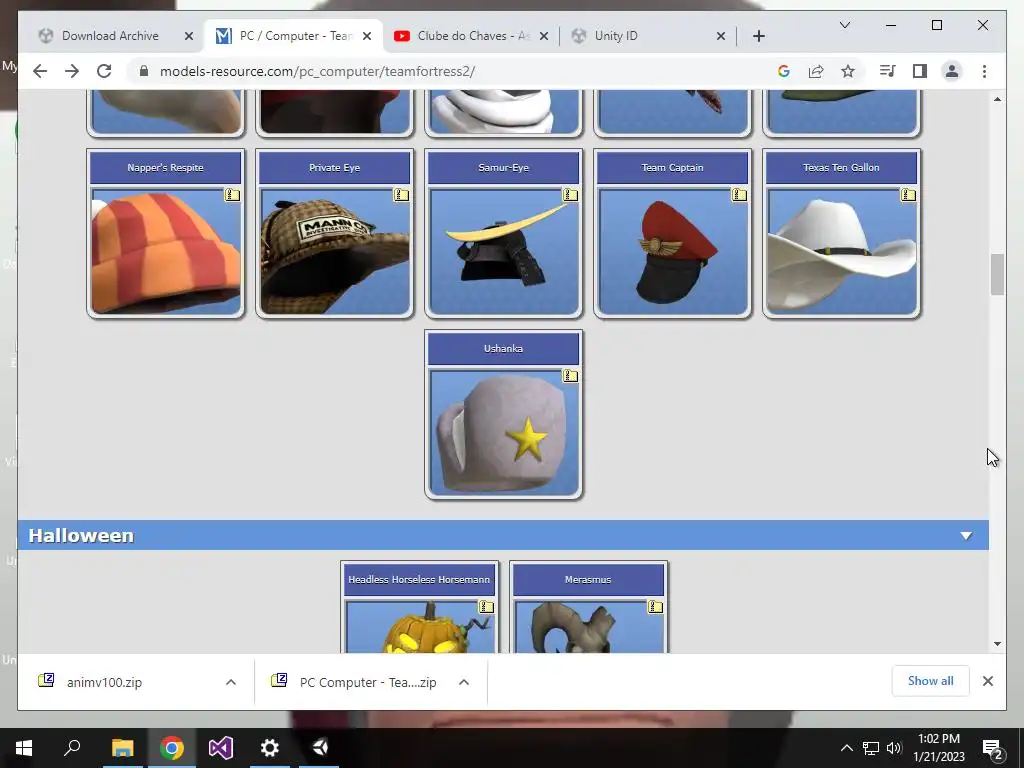
Task: Click zip icon on Texas Ten Gallon card
Action: (908, 195)
